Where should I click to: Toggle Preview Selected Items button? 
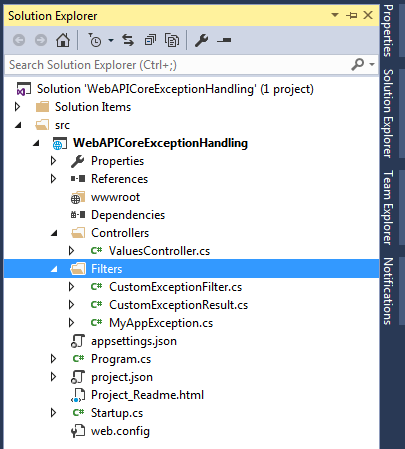(224, 40)
